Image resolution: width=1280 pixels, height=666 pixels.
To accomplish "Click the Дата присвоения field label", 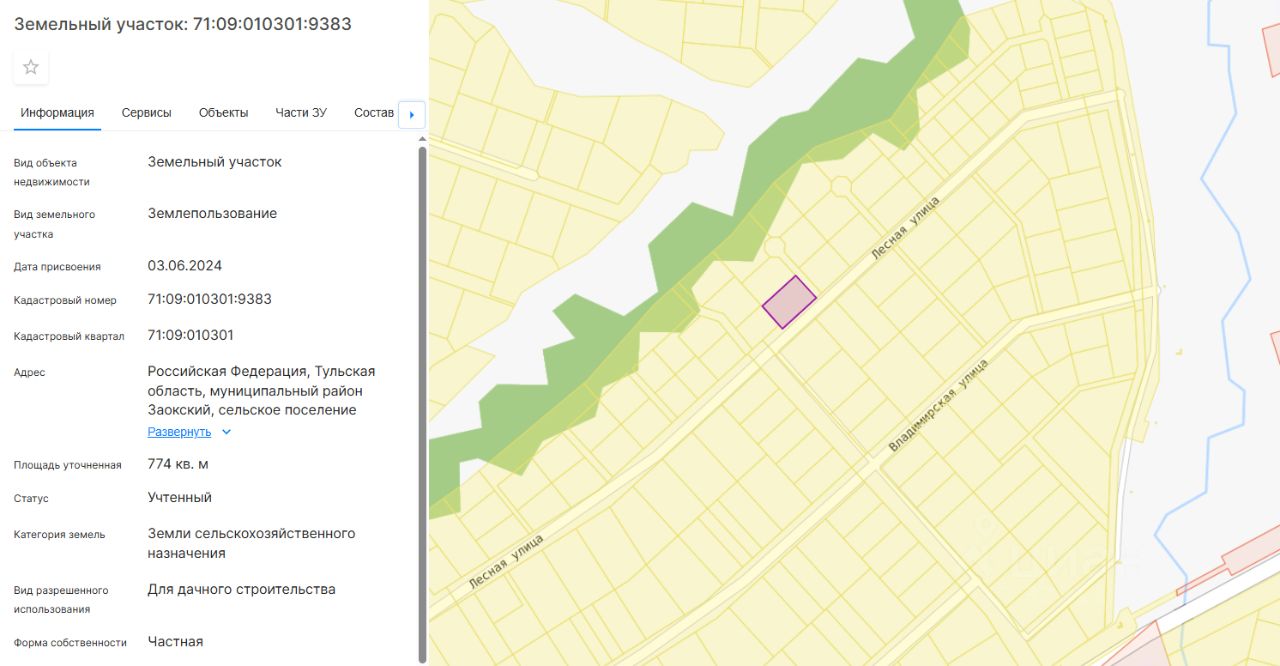I will pyautogui.click(x=57, y=267).
